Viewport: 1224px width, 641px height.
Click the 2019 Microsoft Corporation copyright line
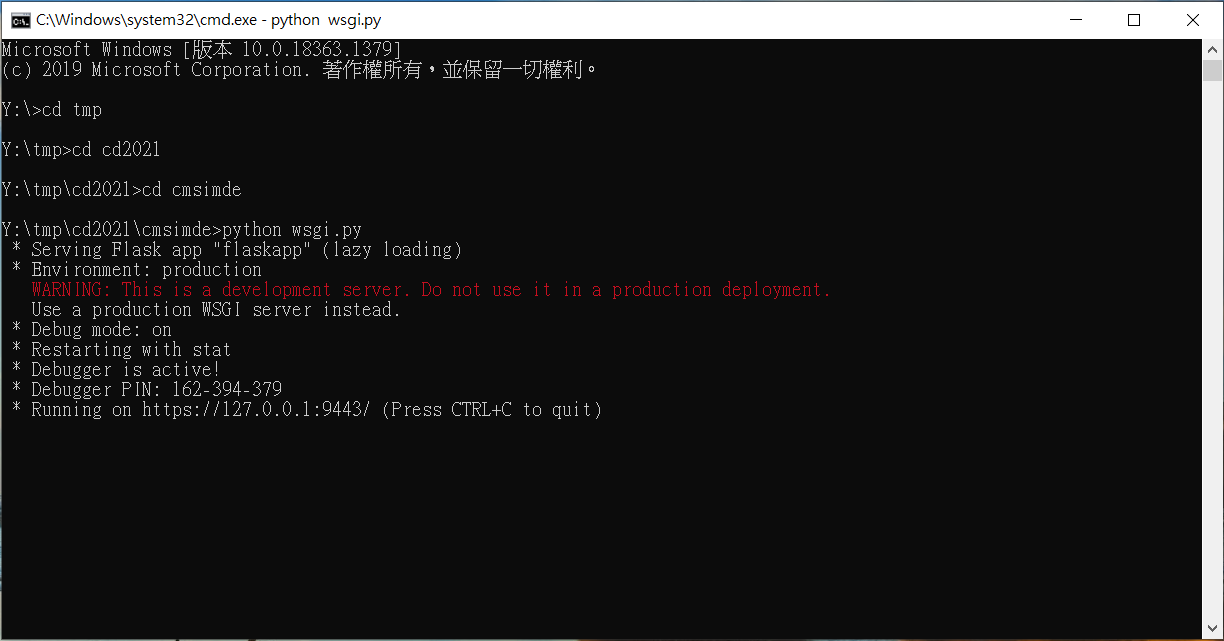(300, 70)
